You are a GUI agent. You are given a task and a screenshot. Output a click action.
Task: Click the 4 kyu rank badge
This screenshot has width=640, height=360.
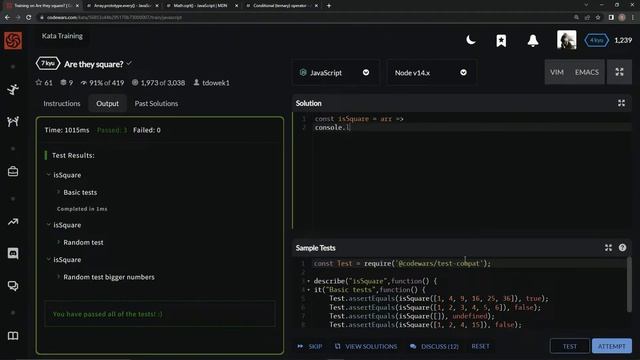[596, 40]
